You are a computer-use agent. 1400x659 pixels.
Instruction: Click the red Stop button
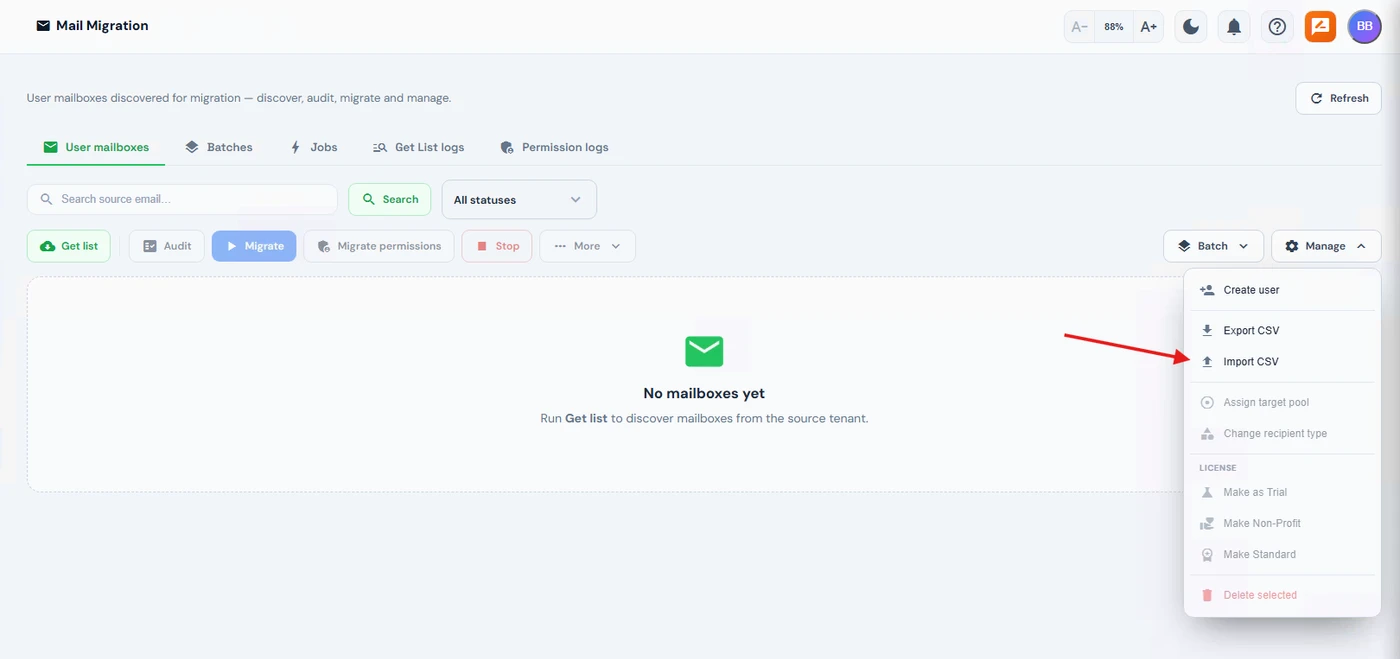(497, 246)
